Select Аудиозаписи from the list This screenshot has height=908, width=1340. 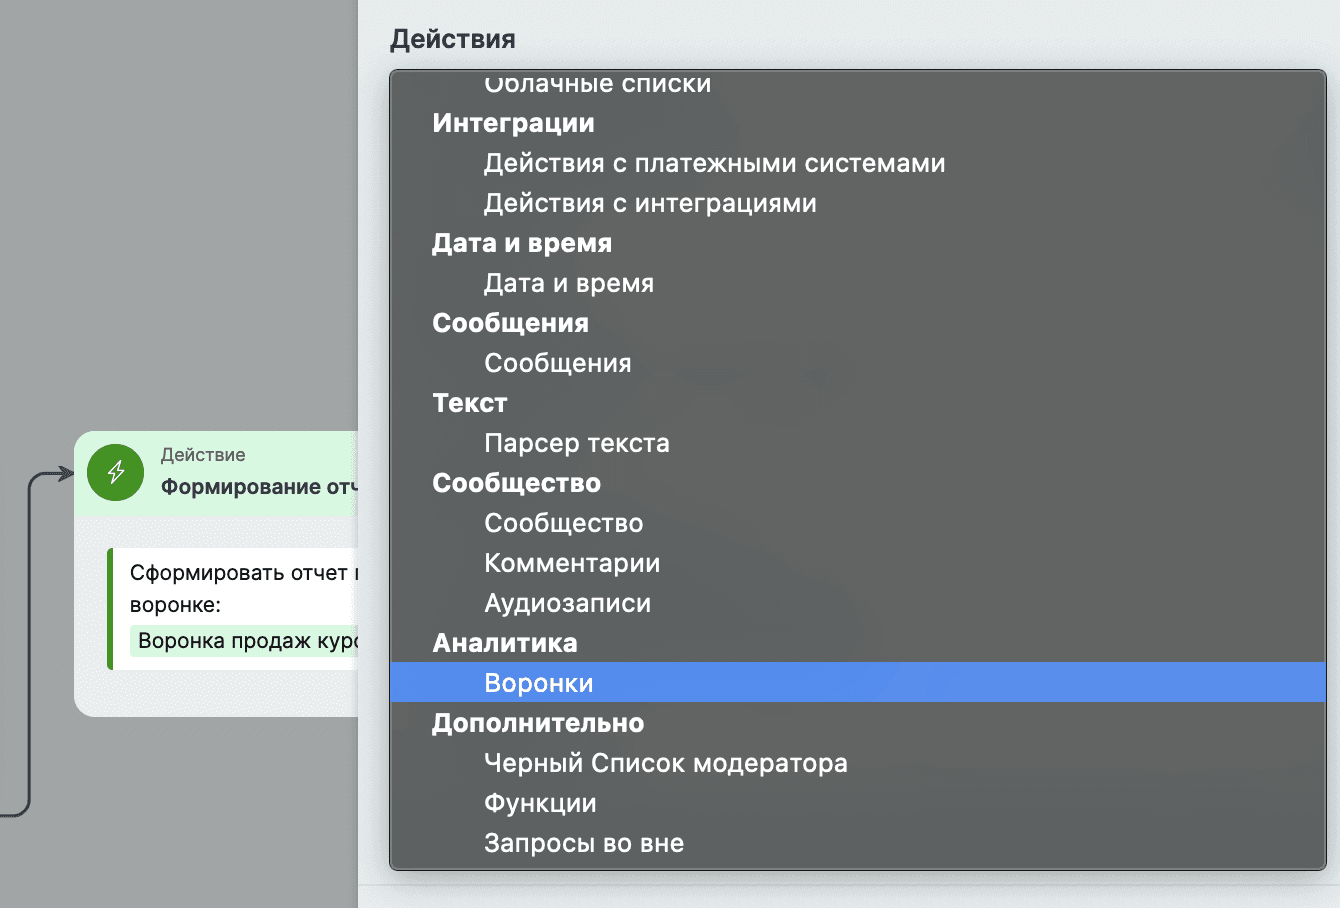click(567, 603)
